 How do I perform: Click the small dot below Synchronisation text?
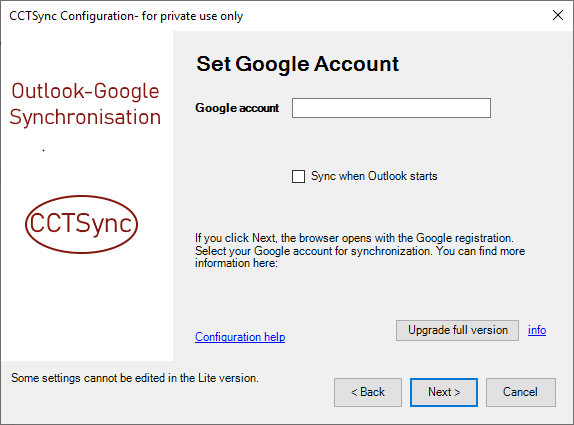(x=44, y=150)
